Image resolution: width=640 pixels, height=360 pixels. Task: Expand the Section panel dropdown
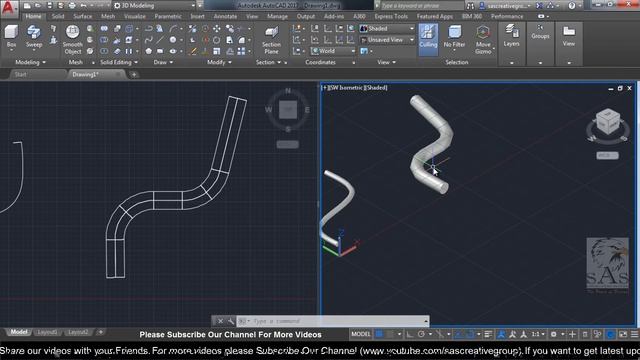(x=268, y=62)
